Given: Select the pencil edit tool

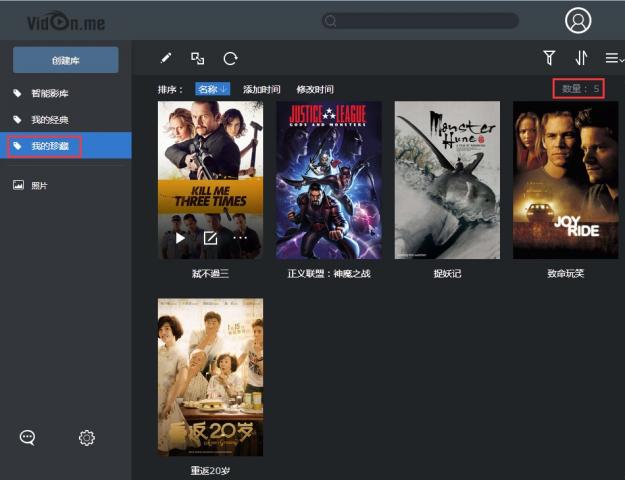Looking at the screenshot, I should pos(166,58).
